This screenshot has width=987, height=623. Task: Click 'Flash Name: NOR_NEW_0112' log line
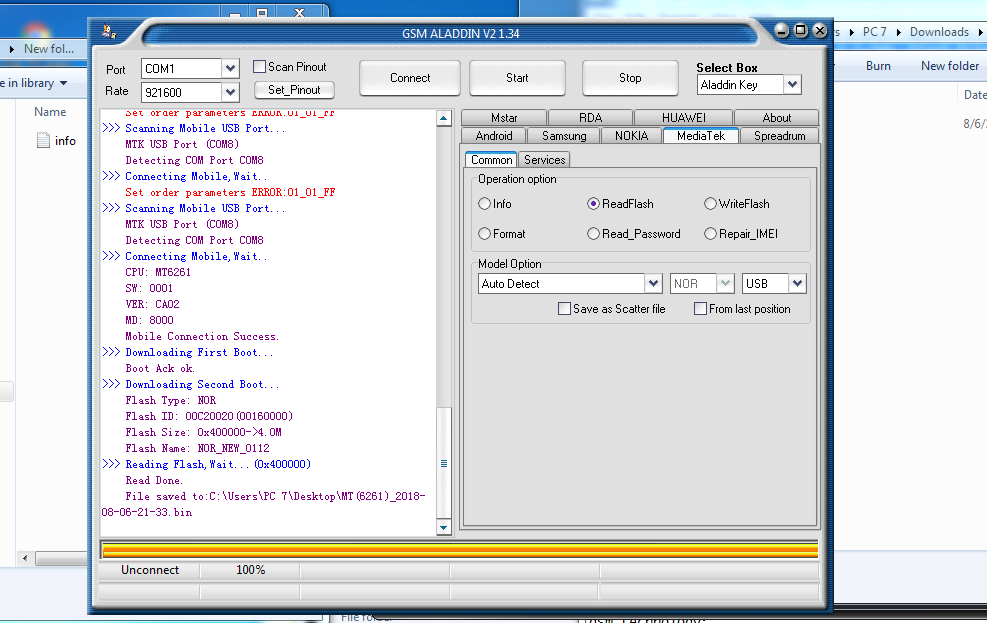[197, 448]
